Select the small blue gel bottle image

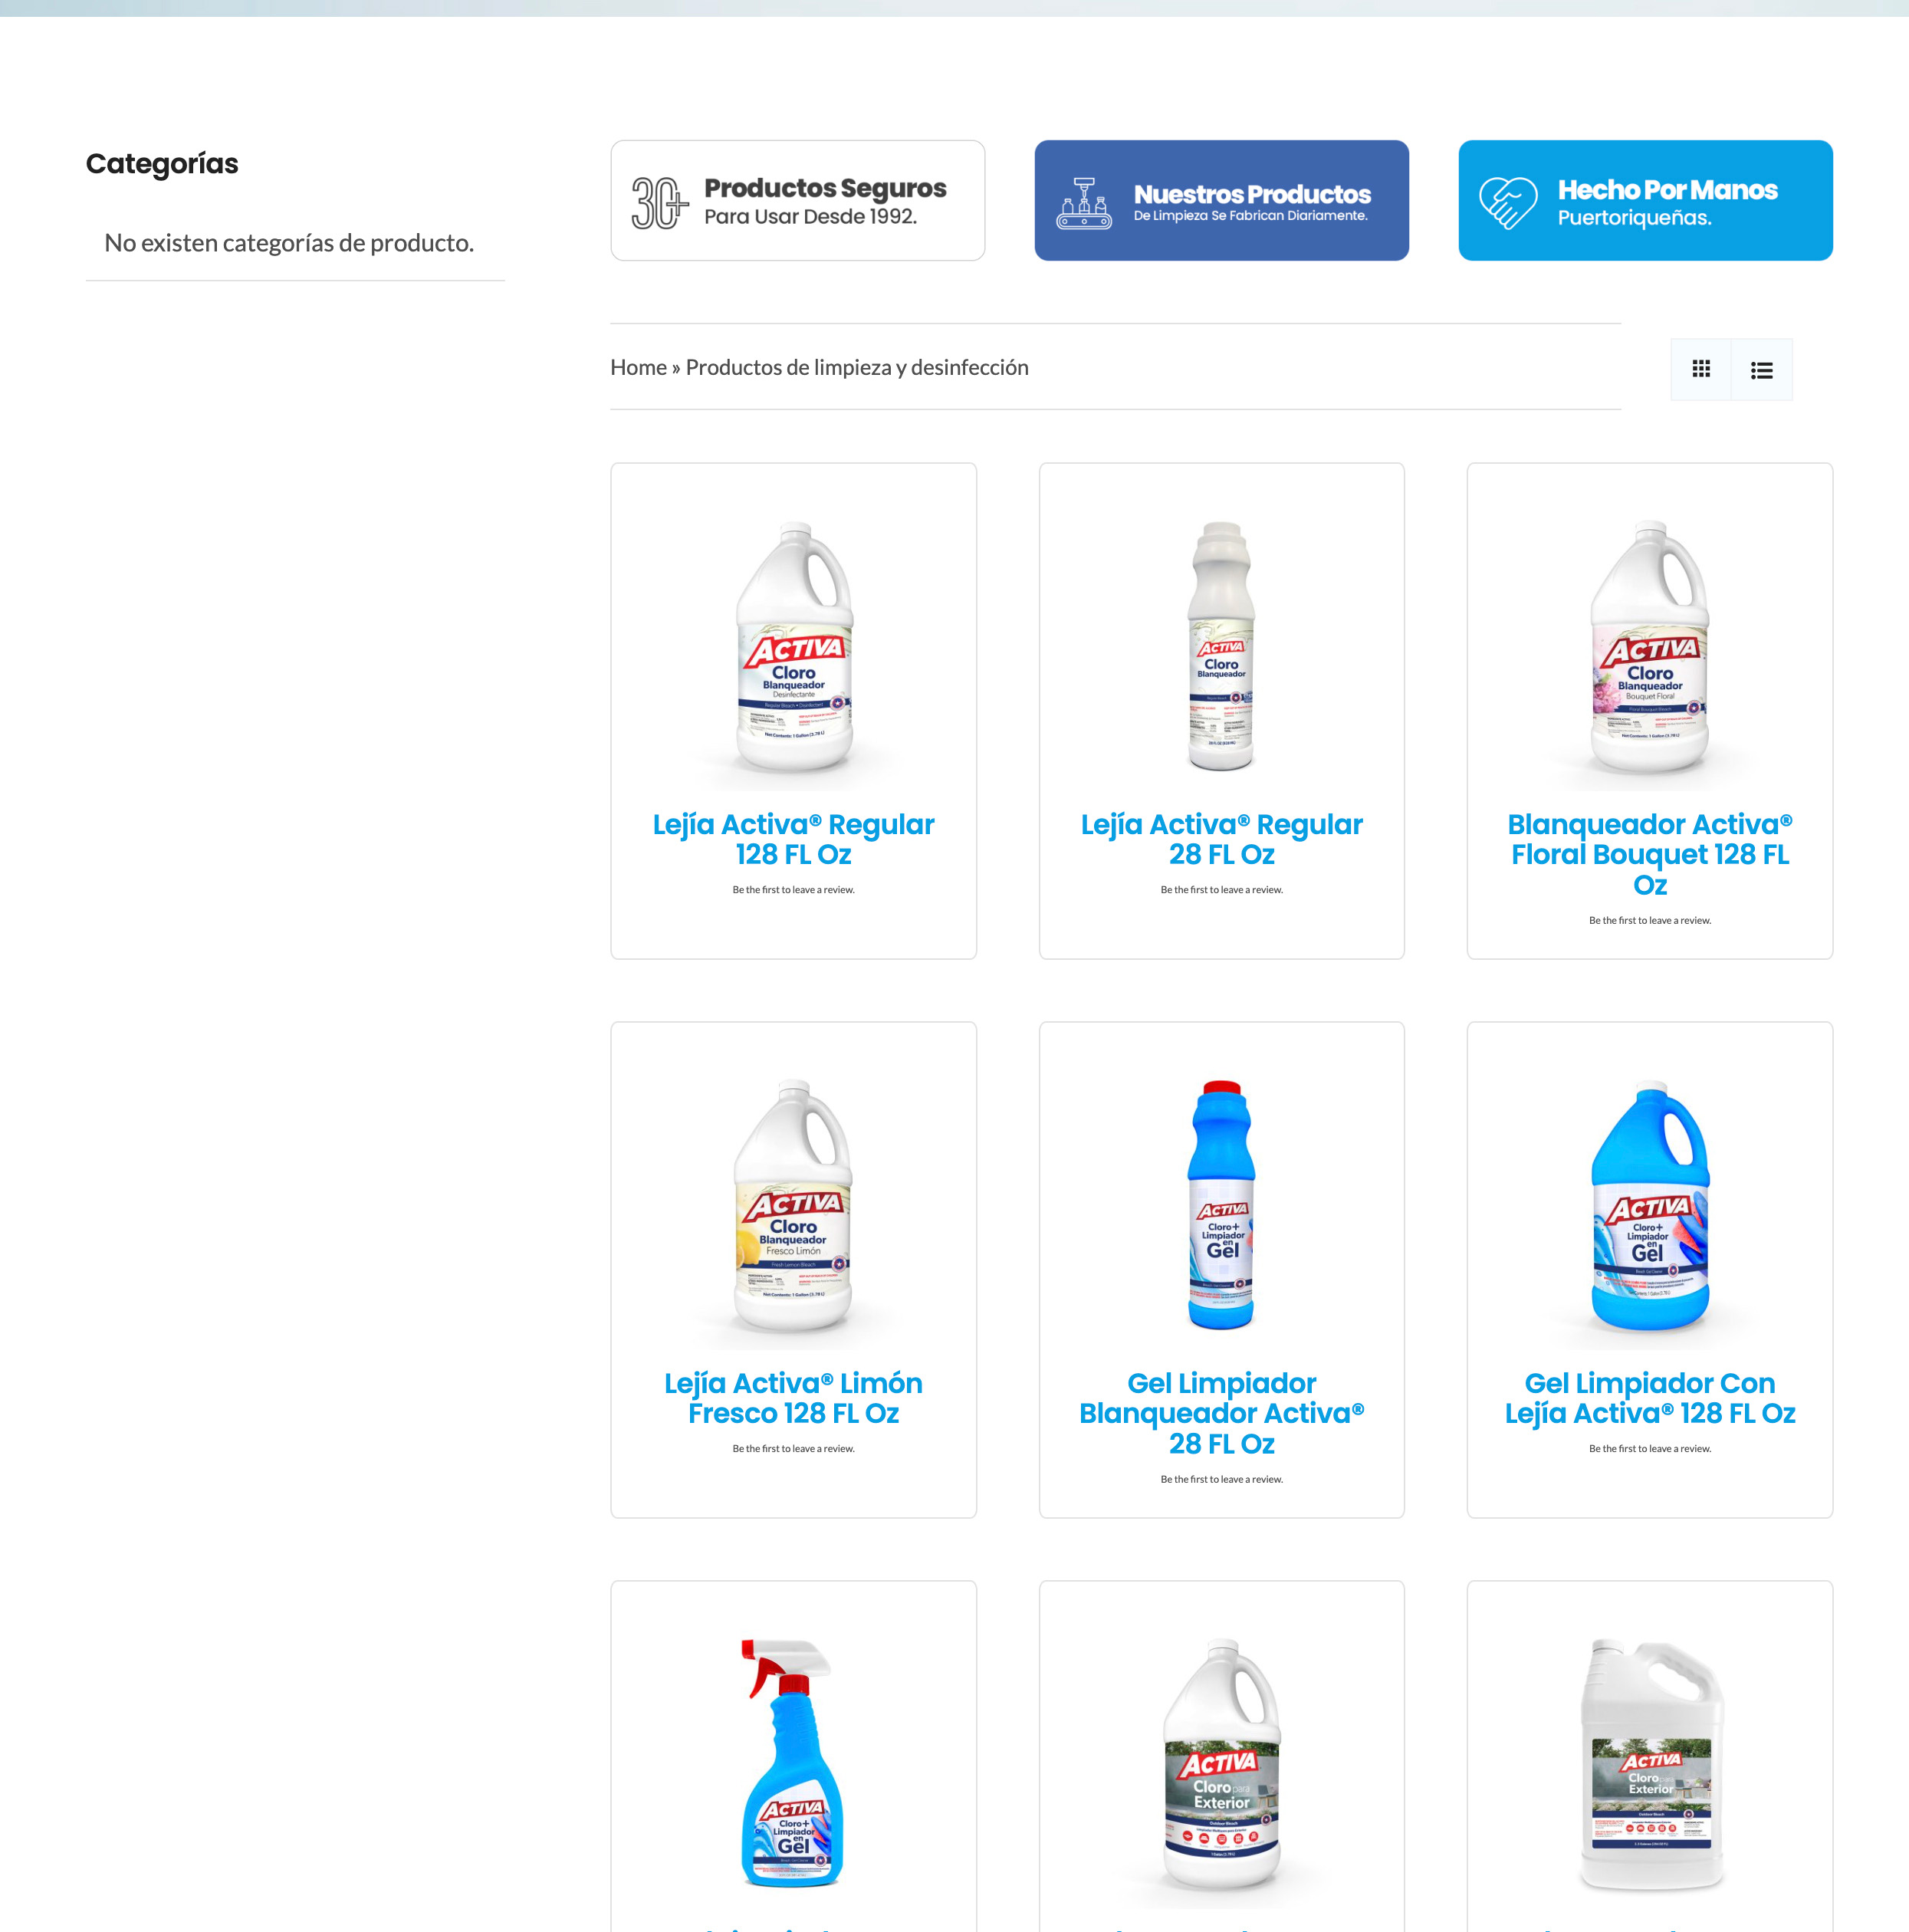tap(1221, 1205)
